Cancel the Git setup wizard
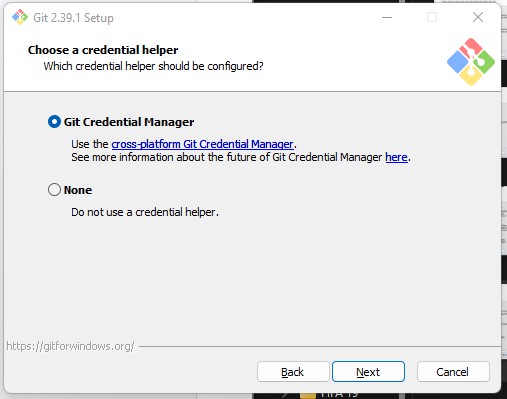Image resolution: width=507 pixels, height=399 pixels. [x=453, y=372]
